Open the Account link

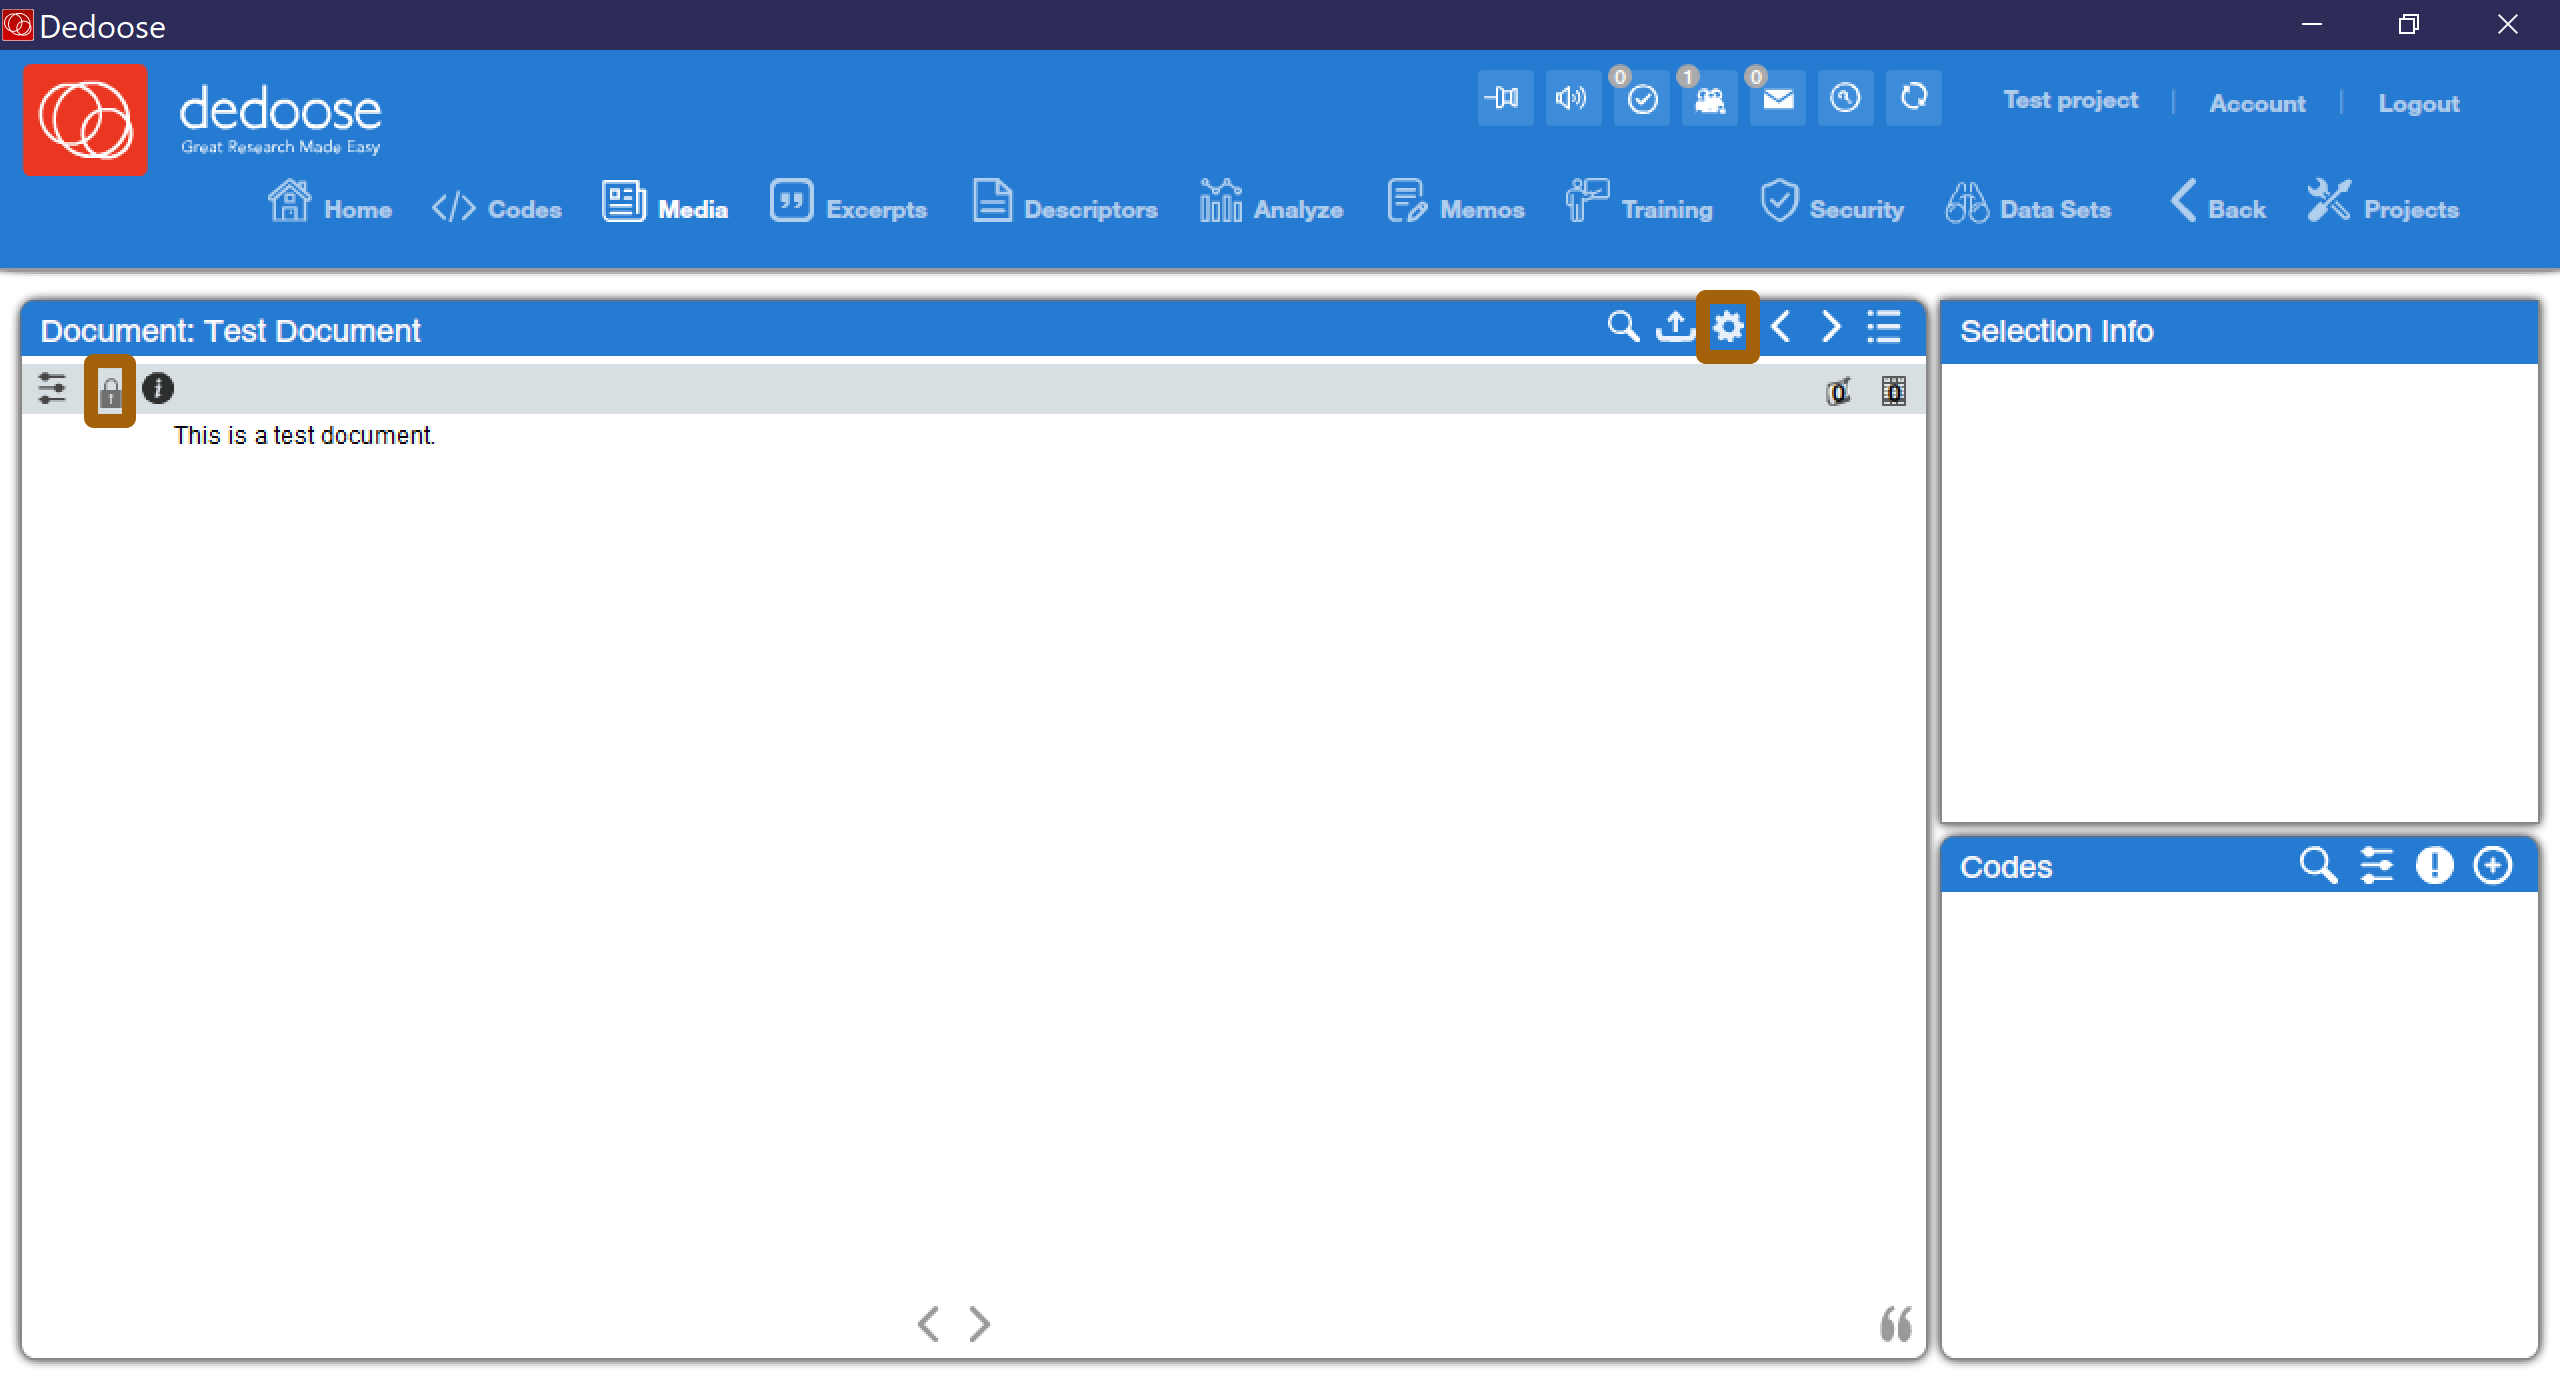tap(2257, 103)
